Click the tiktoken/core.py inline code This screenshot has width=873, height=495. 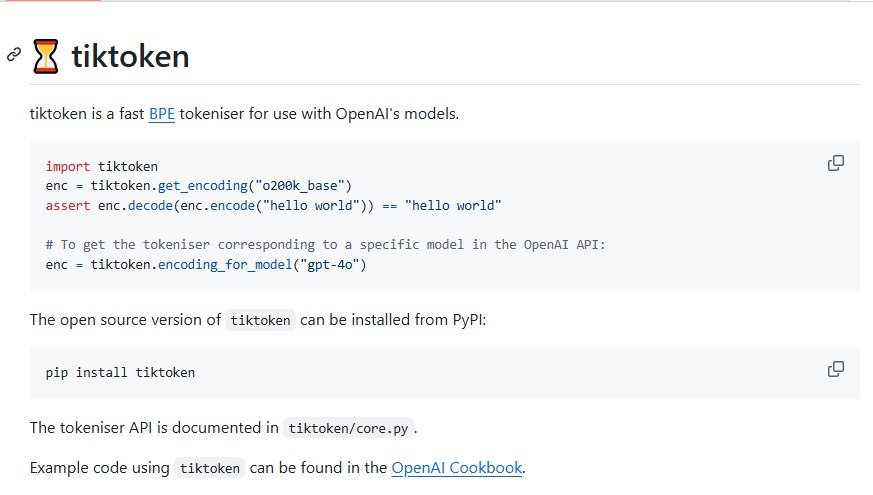[x=348, y=429]
